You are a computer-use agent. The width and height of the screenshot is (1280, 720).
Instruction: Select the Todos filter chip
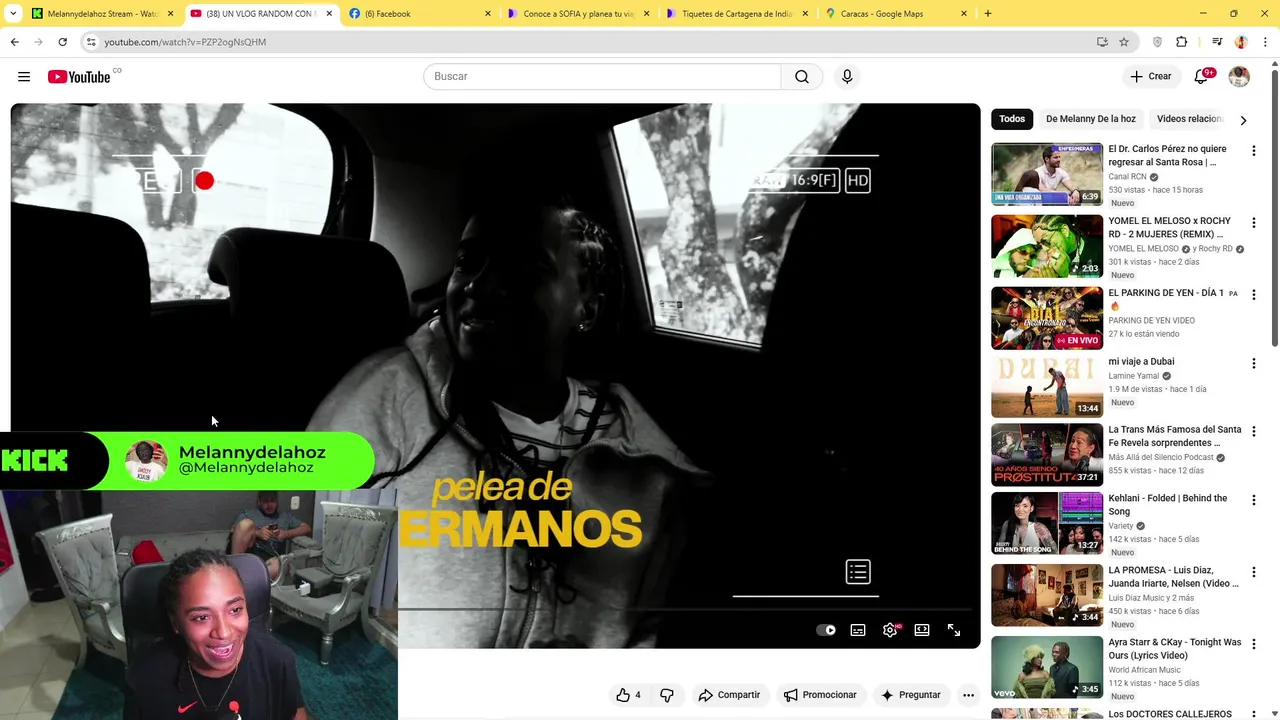pos(1012,119)
